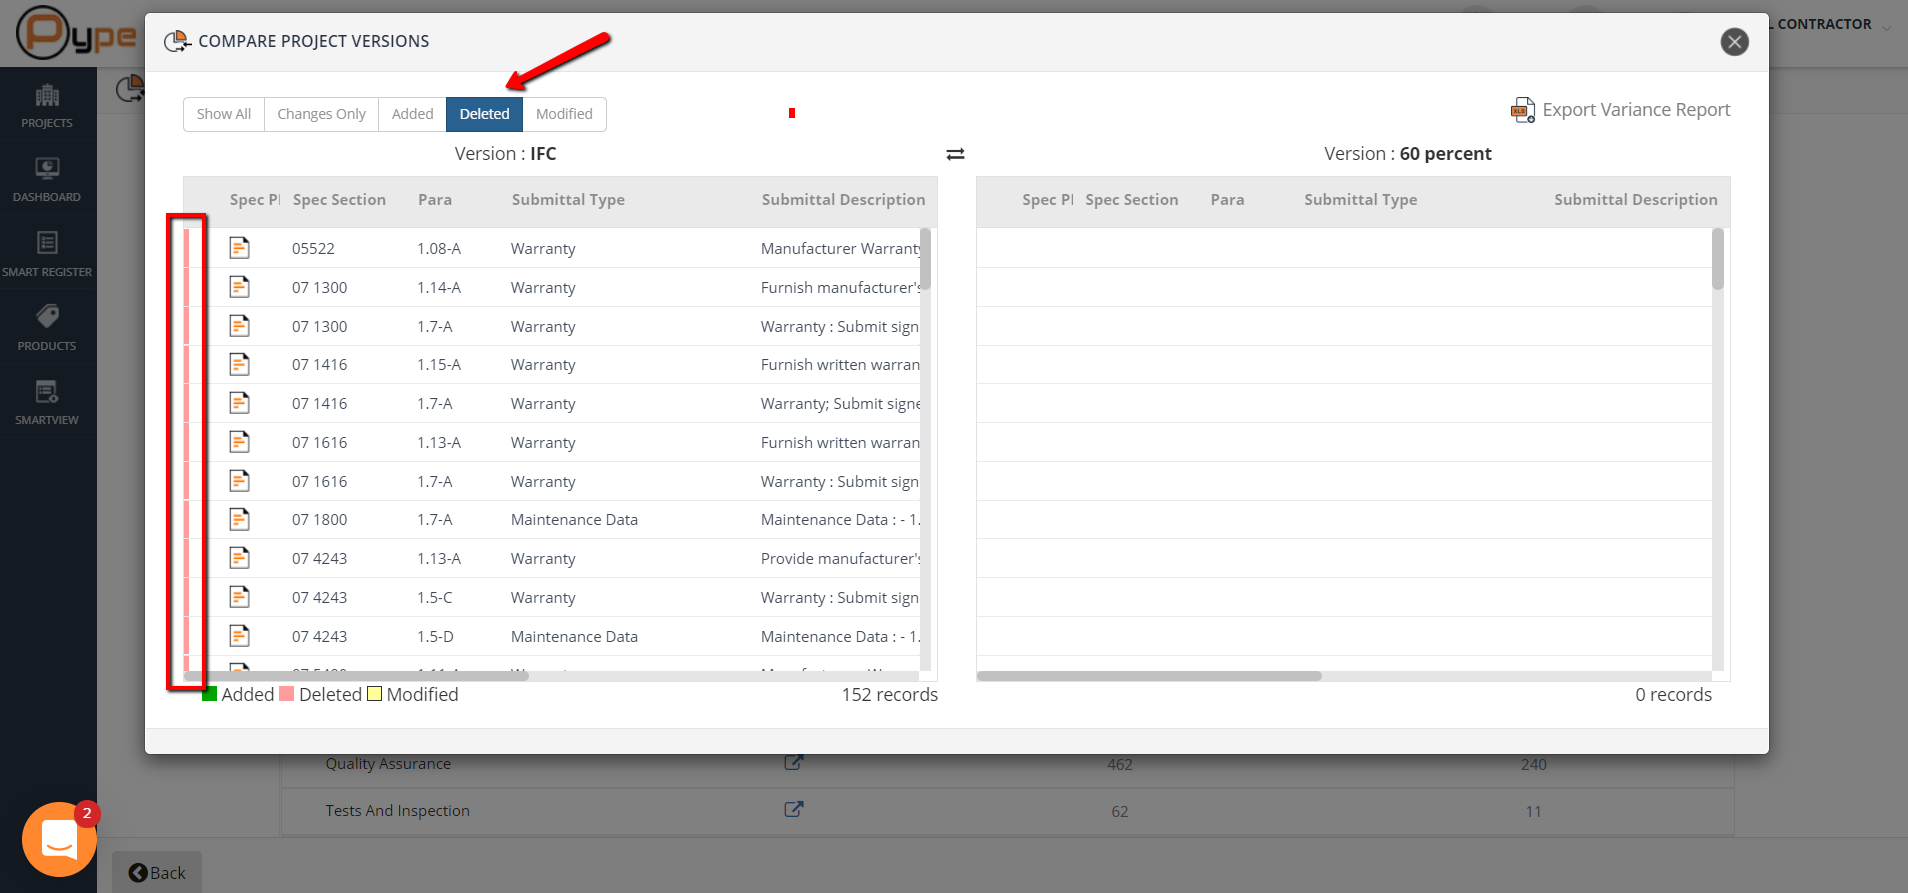1908x893 pixels.
Task: Click document icon for 07 1416 1.15-A
Action: pyautogui.click(x=239, y=364)
